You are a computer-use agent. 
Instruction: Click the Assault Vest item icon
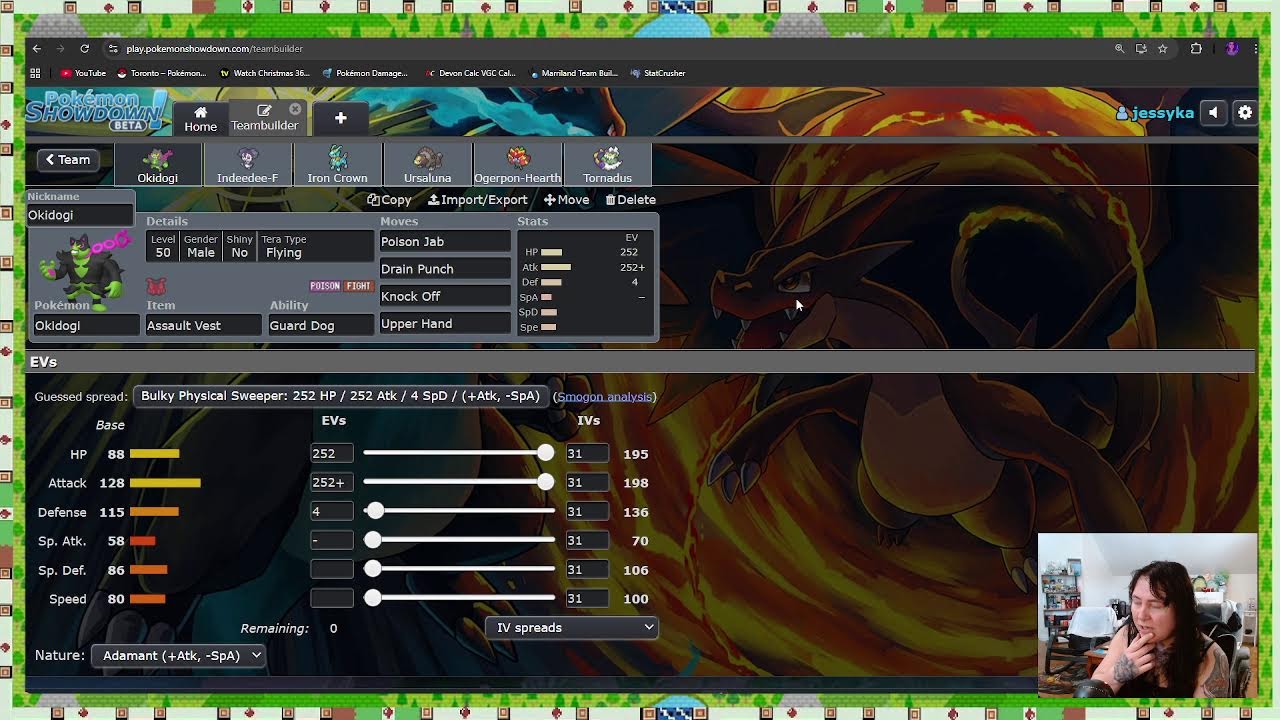point(156,287)
